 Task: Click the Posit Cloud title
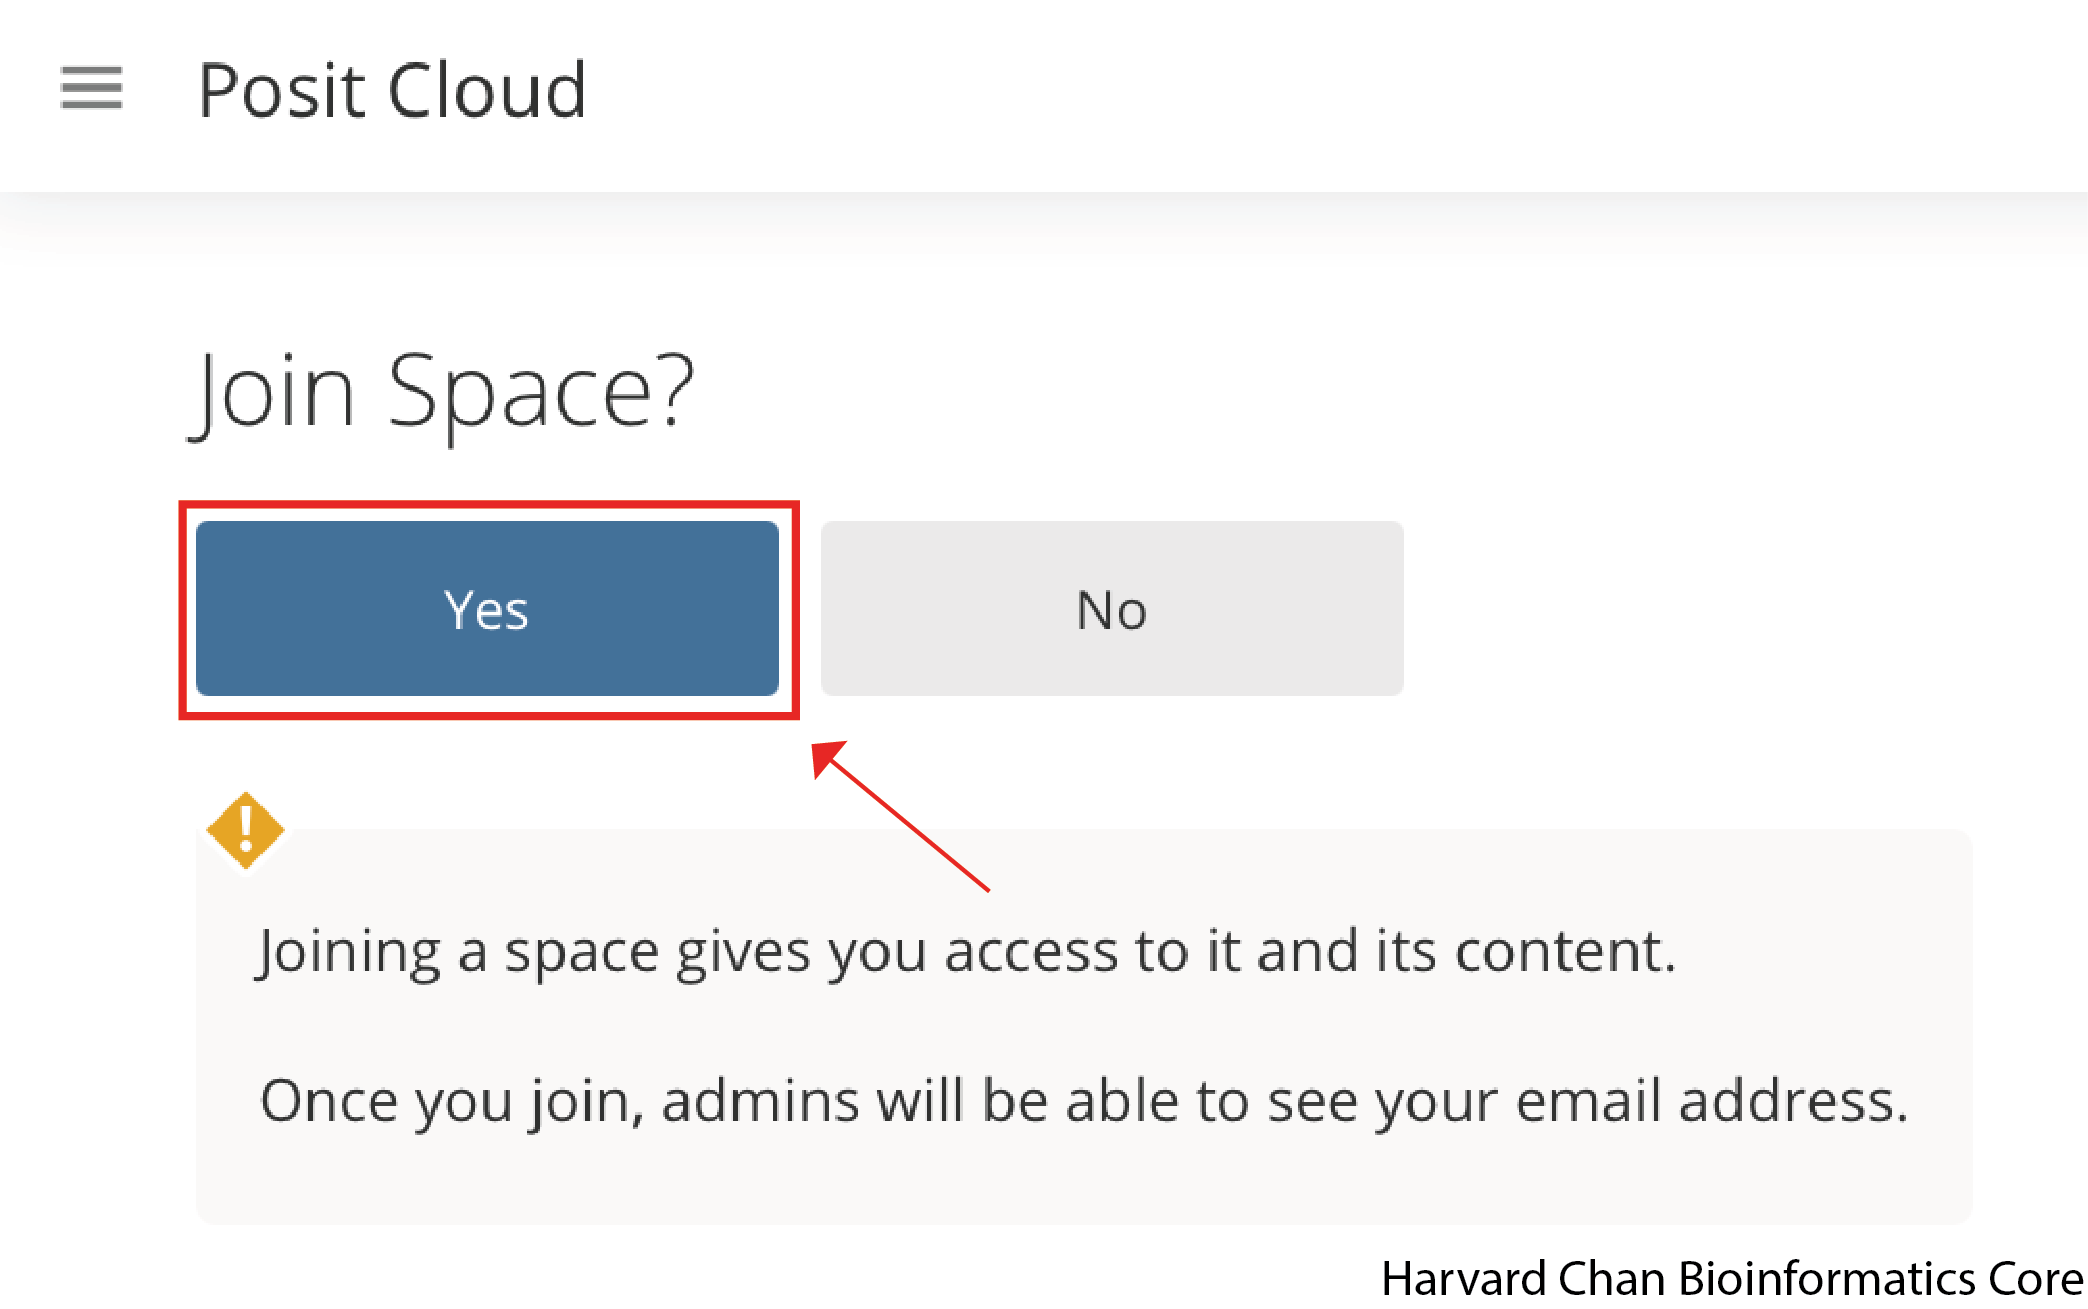392,90
